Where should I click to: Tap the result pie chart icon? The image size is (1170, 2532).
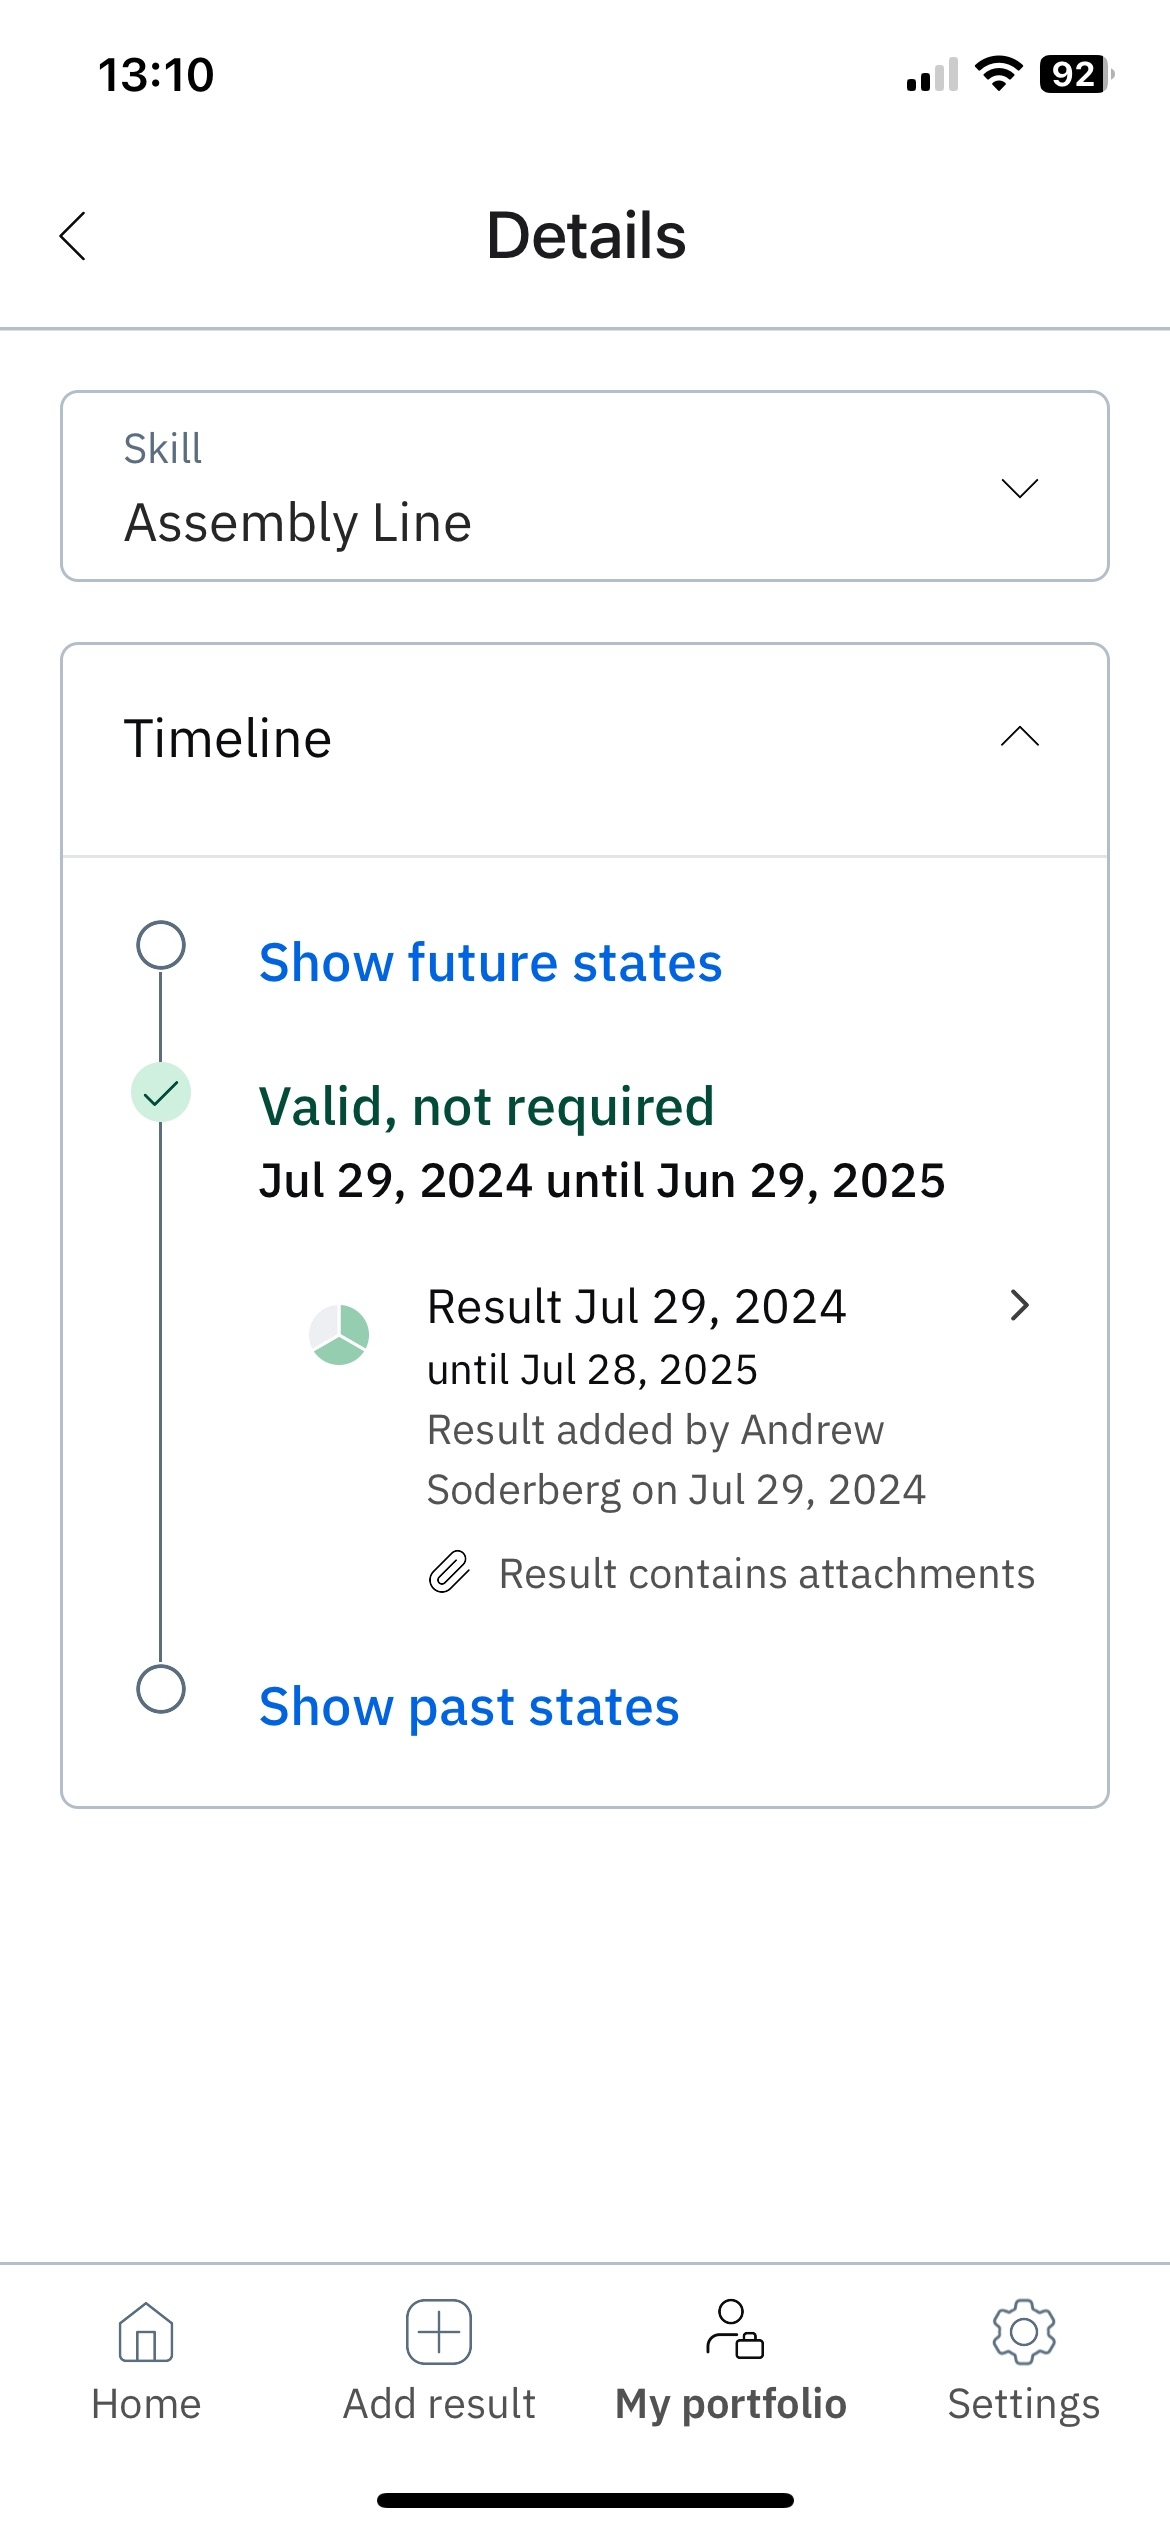pyautogui.click(x=339, y=1334)
